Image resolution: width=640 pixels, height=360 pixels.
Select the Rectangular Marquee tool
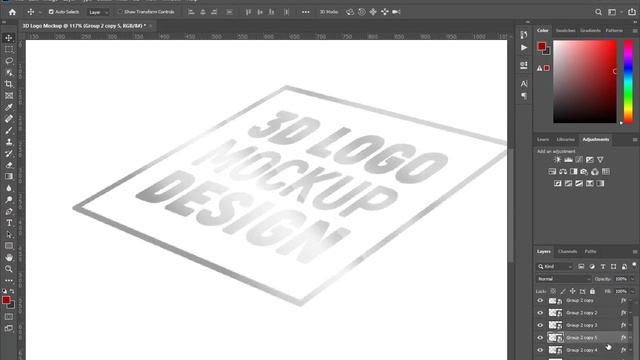pos(9,49)
